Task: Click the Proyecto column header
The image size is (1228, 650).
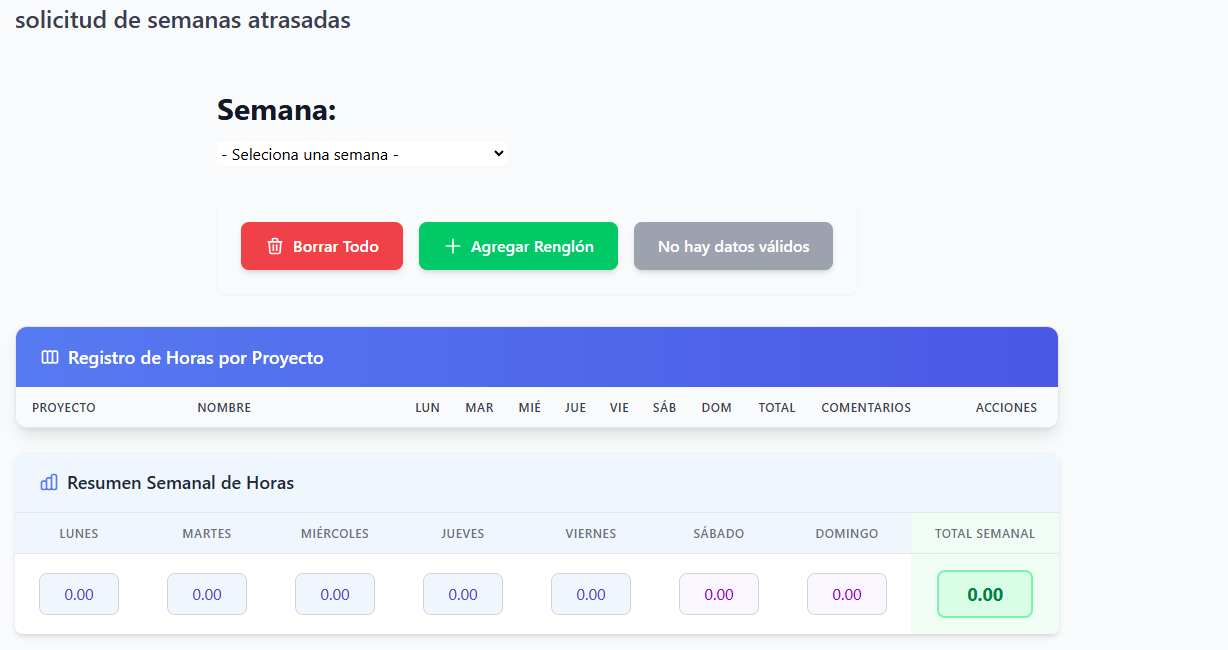Action: [x=64, y=408]
